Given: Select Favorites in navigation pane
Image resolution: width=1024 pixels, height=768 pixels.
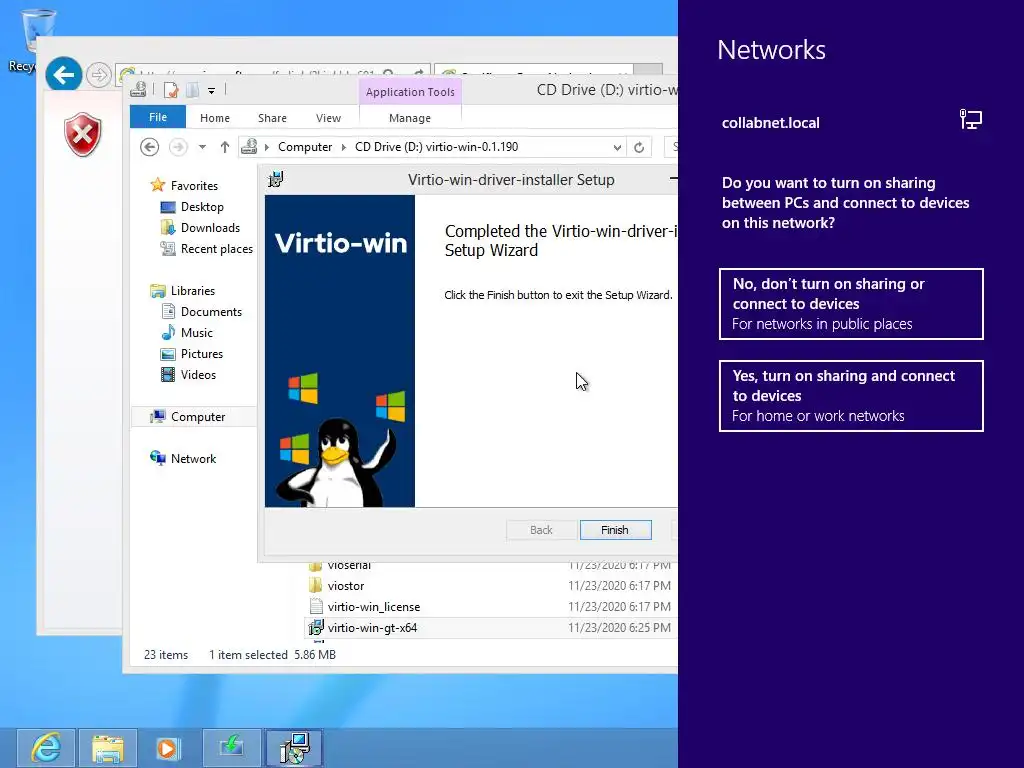Looking at the screenshot, I should (194, 185).
